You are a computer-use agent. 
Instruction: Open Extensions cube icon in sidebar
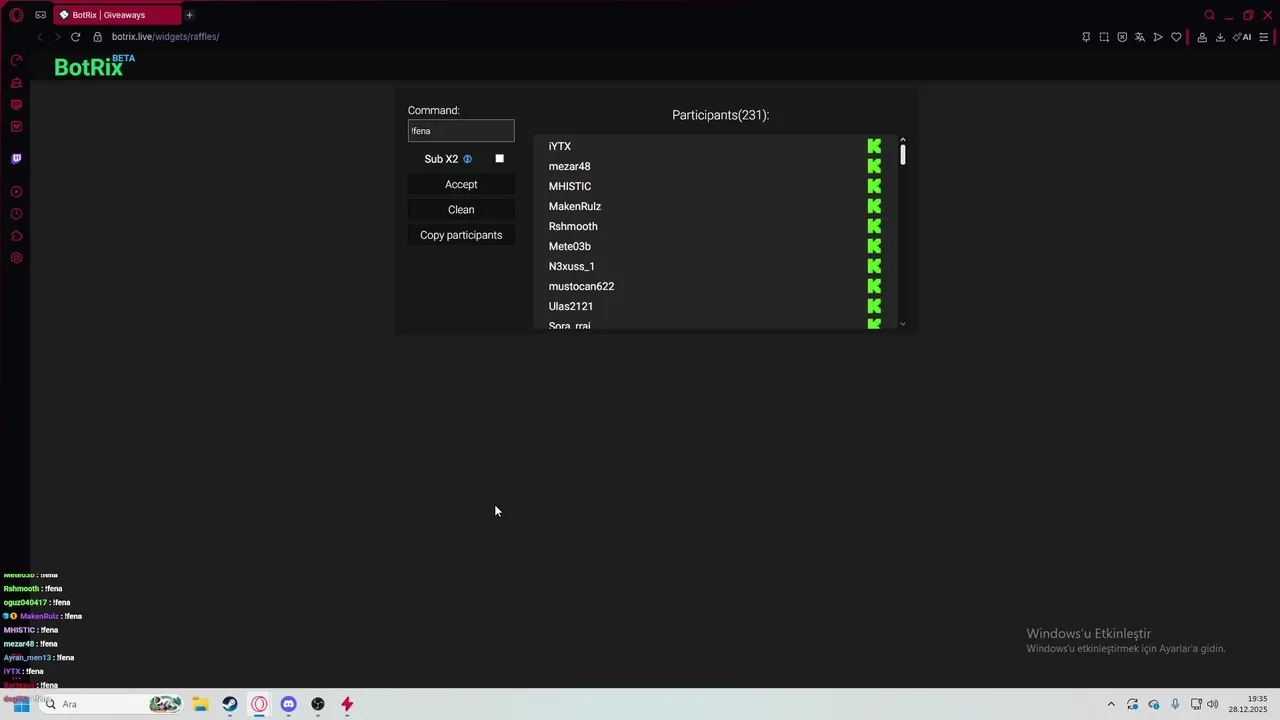tap(16, 236)
